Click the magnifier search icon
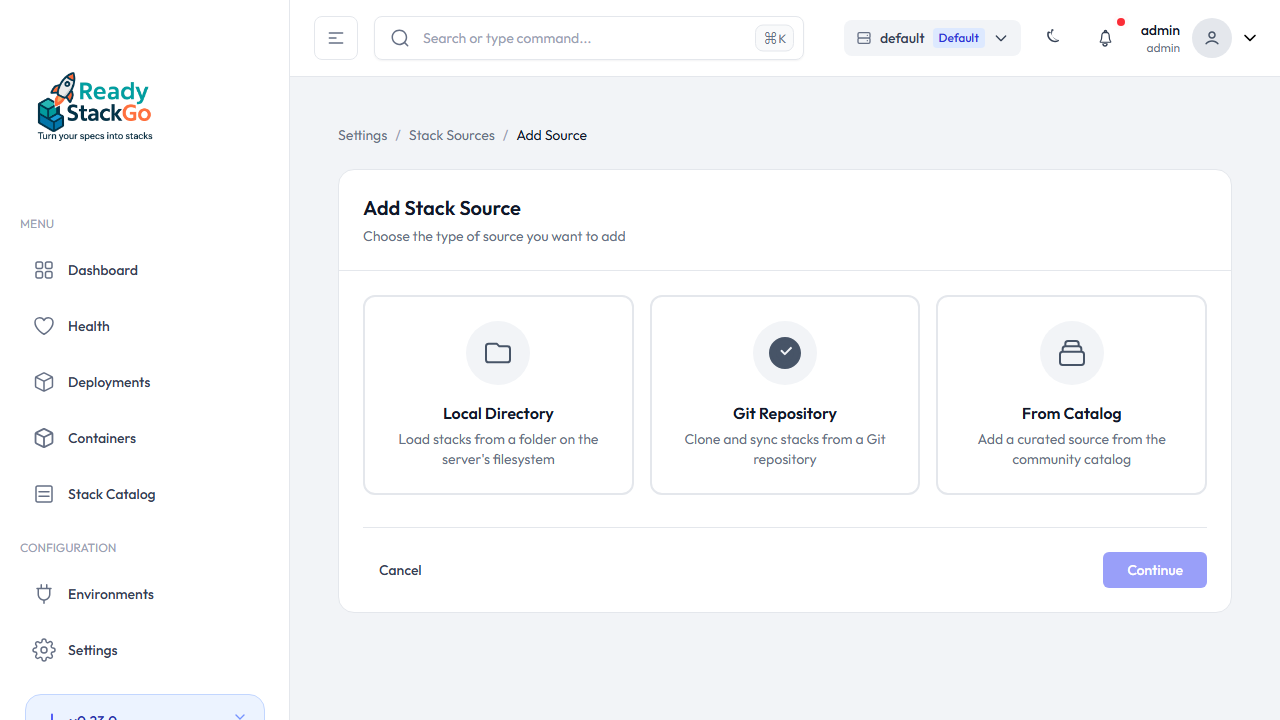 click(400, 38)
